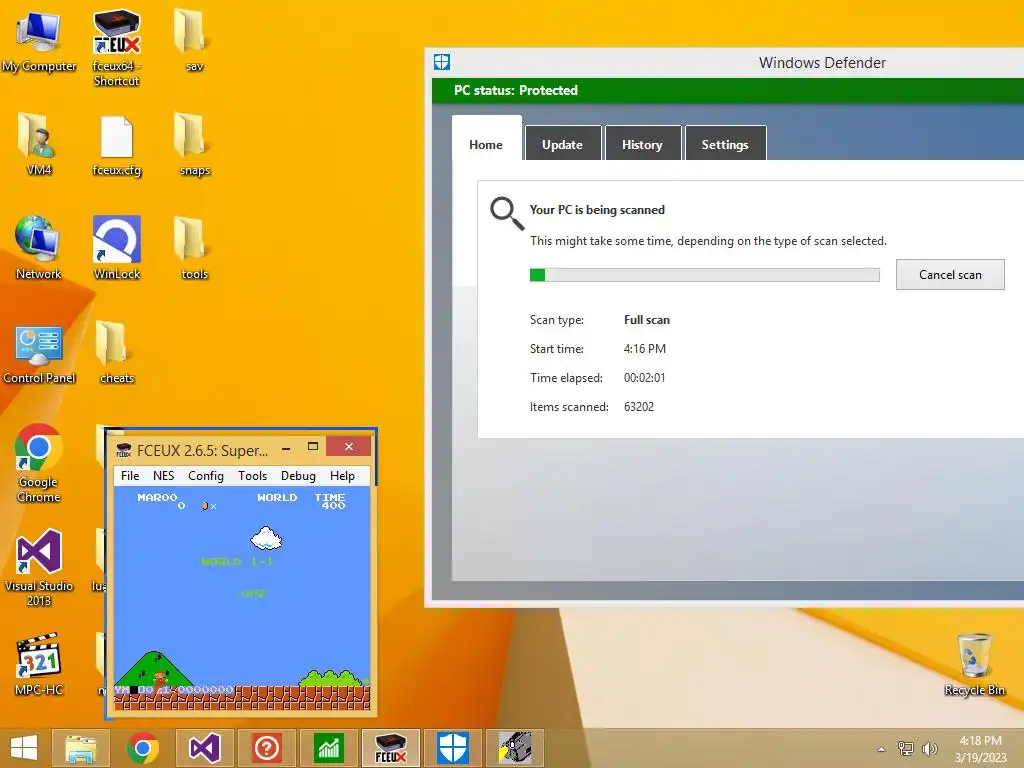The width and height of the screenshot is (1024, 768).
Task: Launch the WinLock shortcut icon
Action: 116,247
